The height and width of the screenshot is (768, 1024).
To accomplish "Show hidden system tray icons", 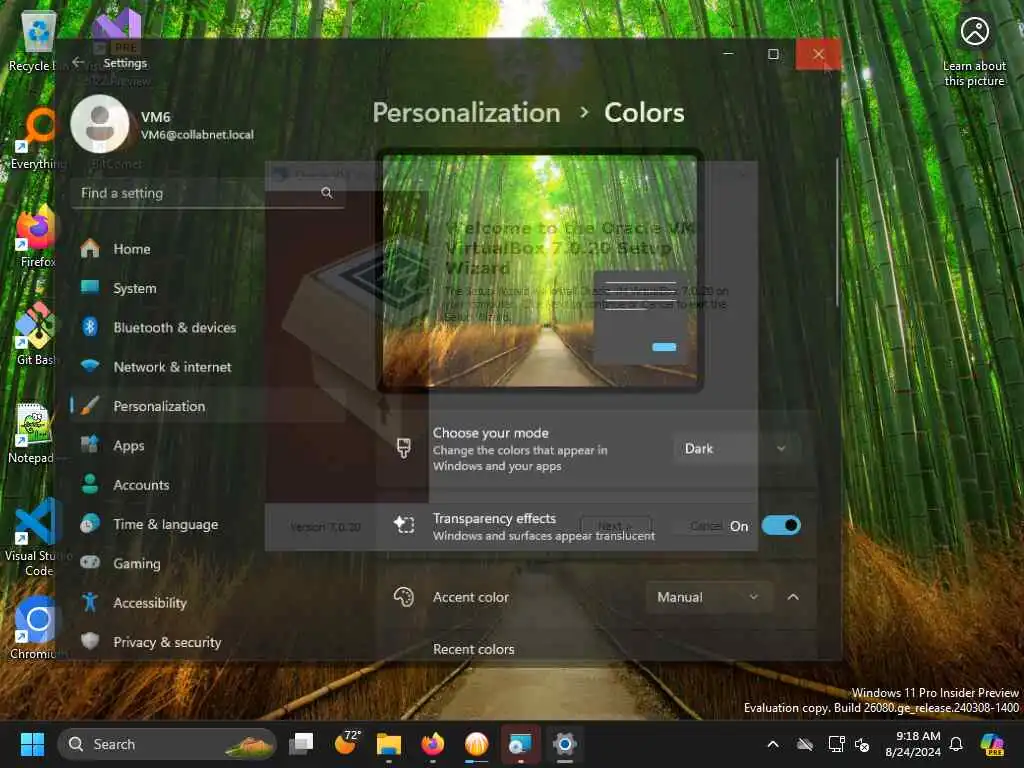I will coord(773,744).
